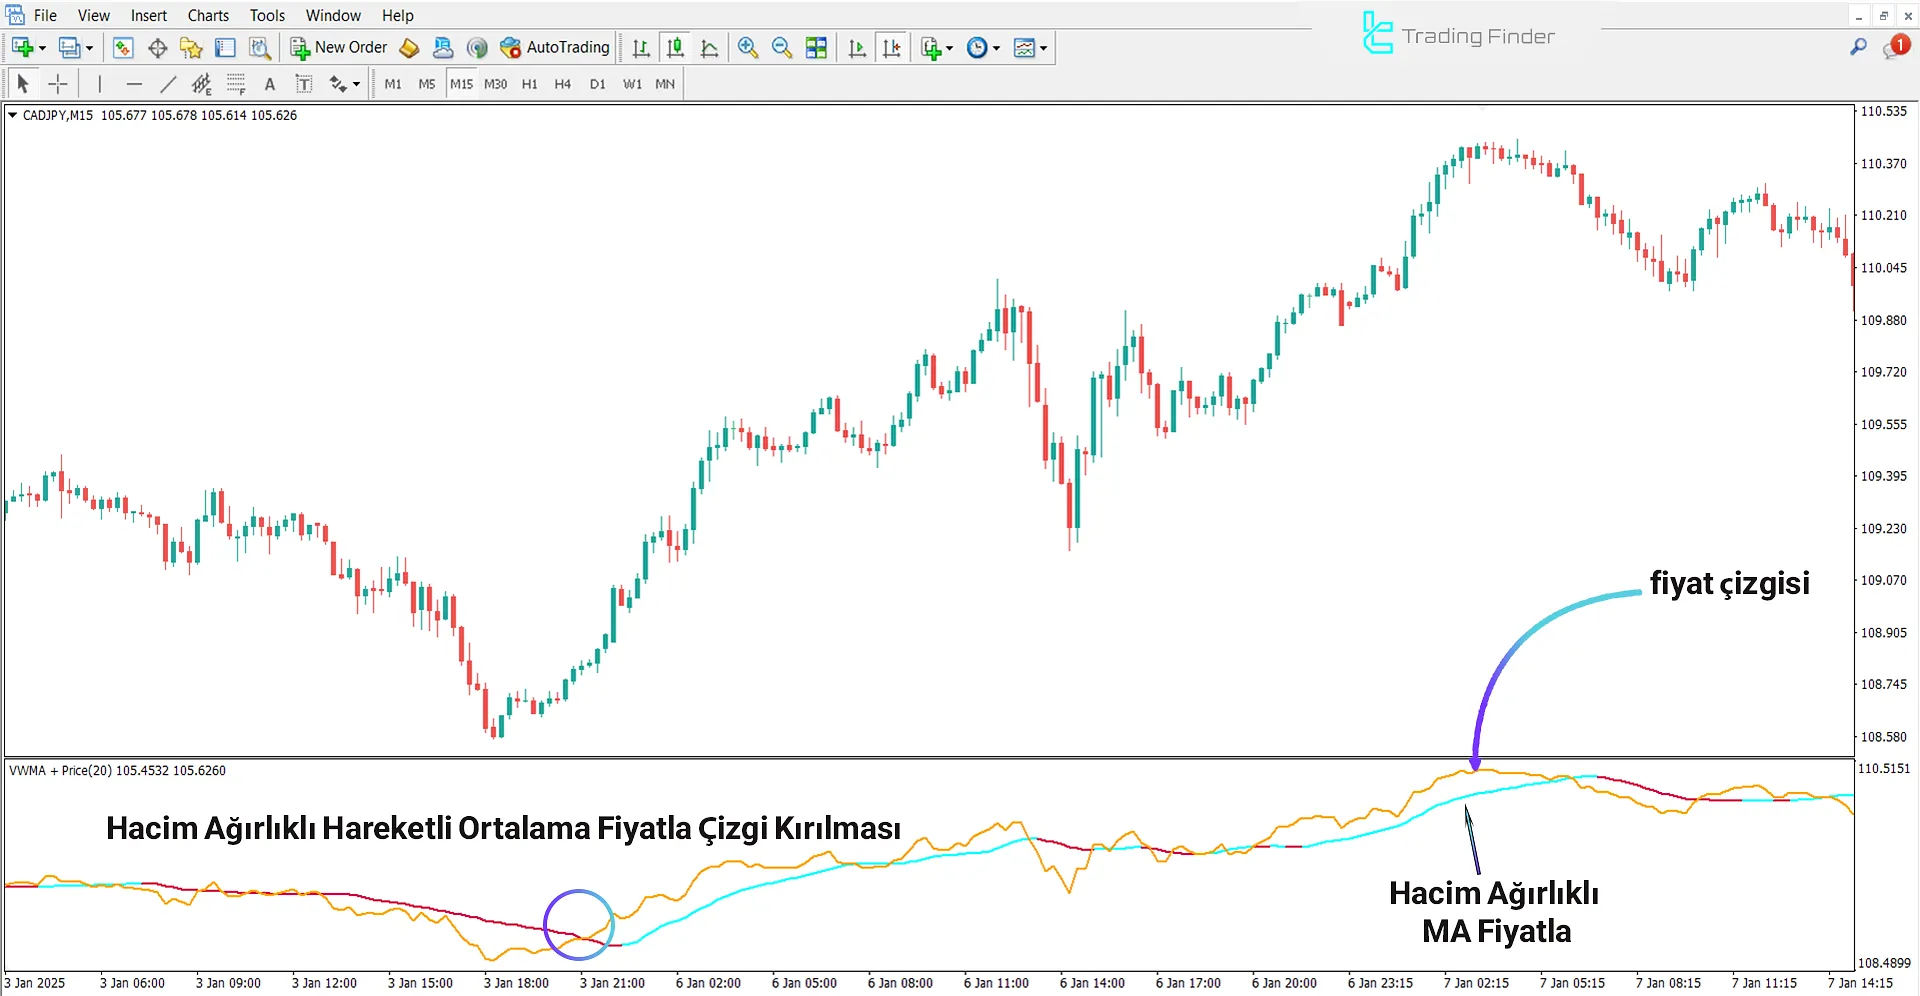Open the Charts menu
This screenshot has width=1920, height=996.
[x=207, y=15]
